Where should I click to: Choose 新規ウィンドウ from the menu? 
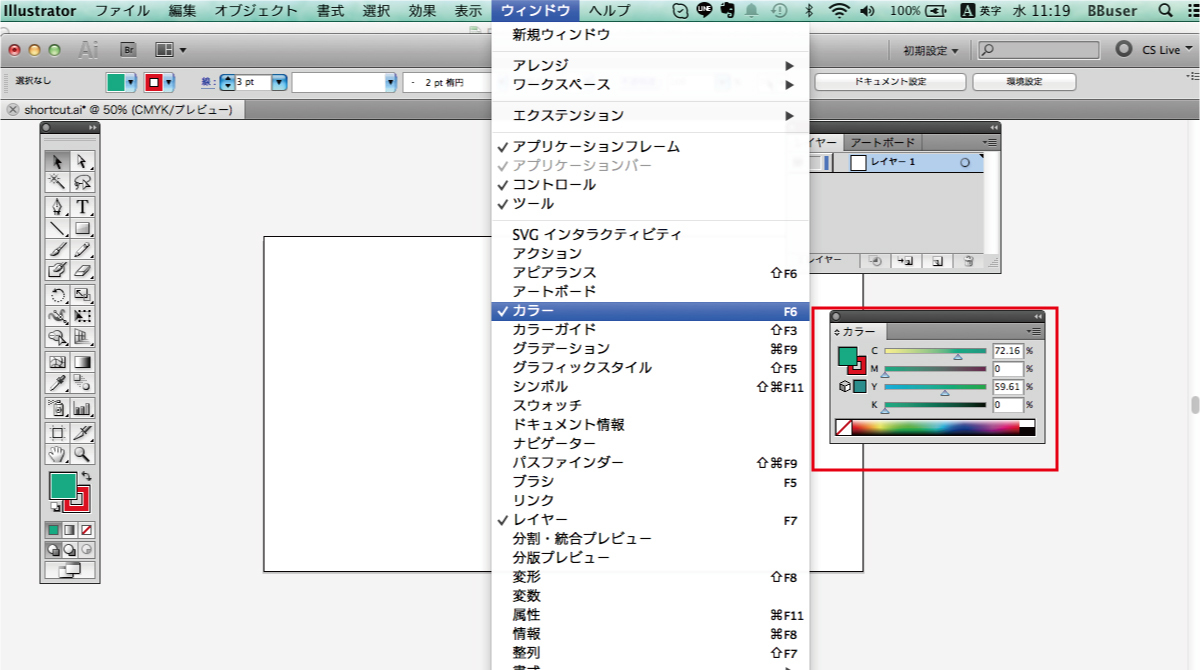tap(650, 34)
